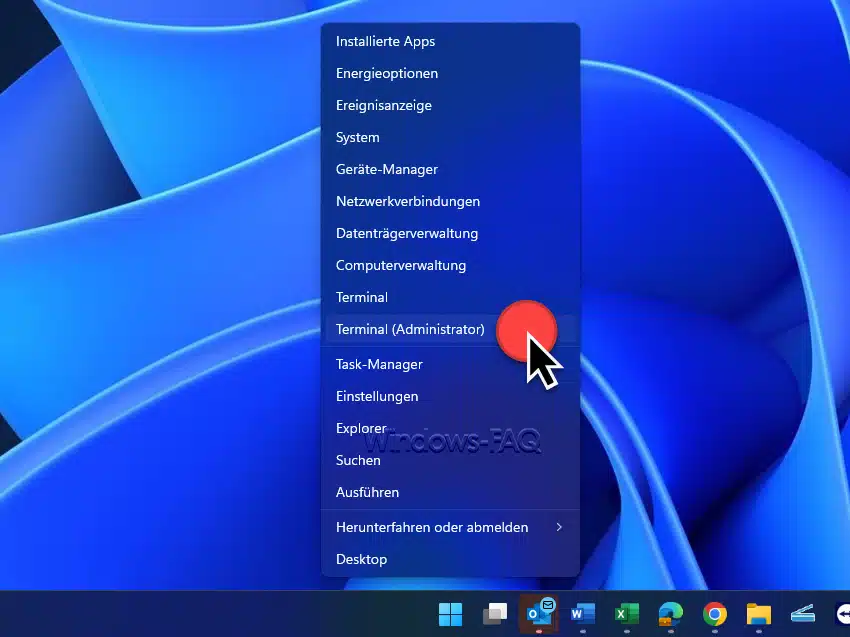Show Desktop via menu entry
850x637 pixels.
click(x=450, y=559)
